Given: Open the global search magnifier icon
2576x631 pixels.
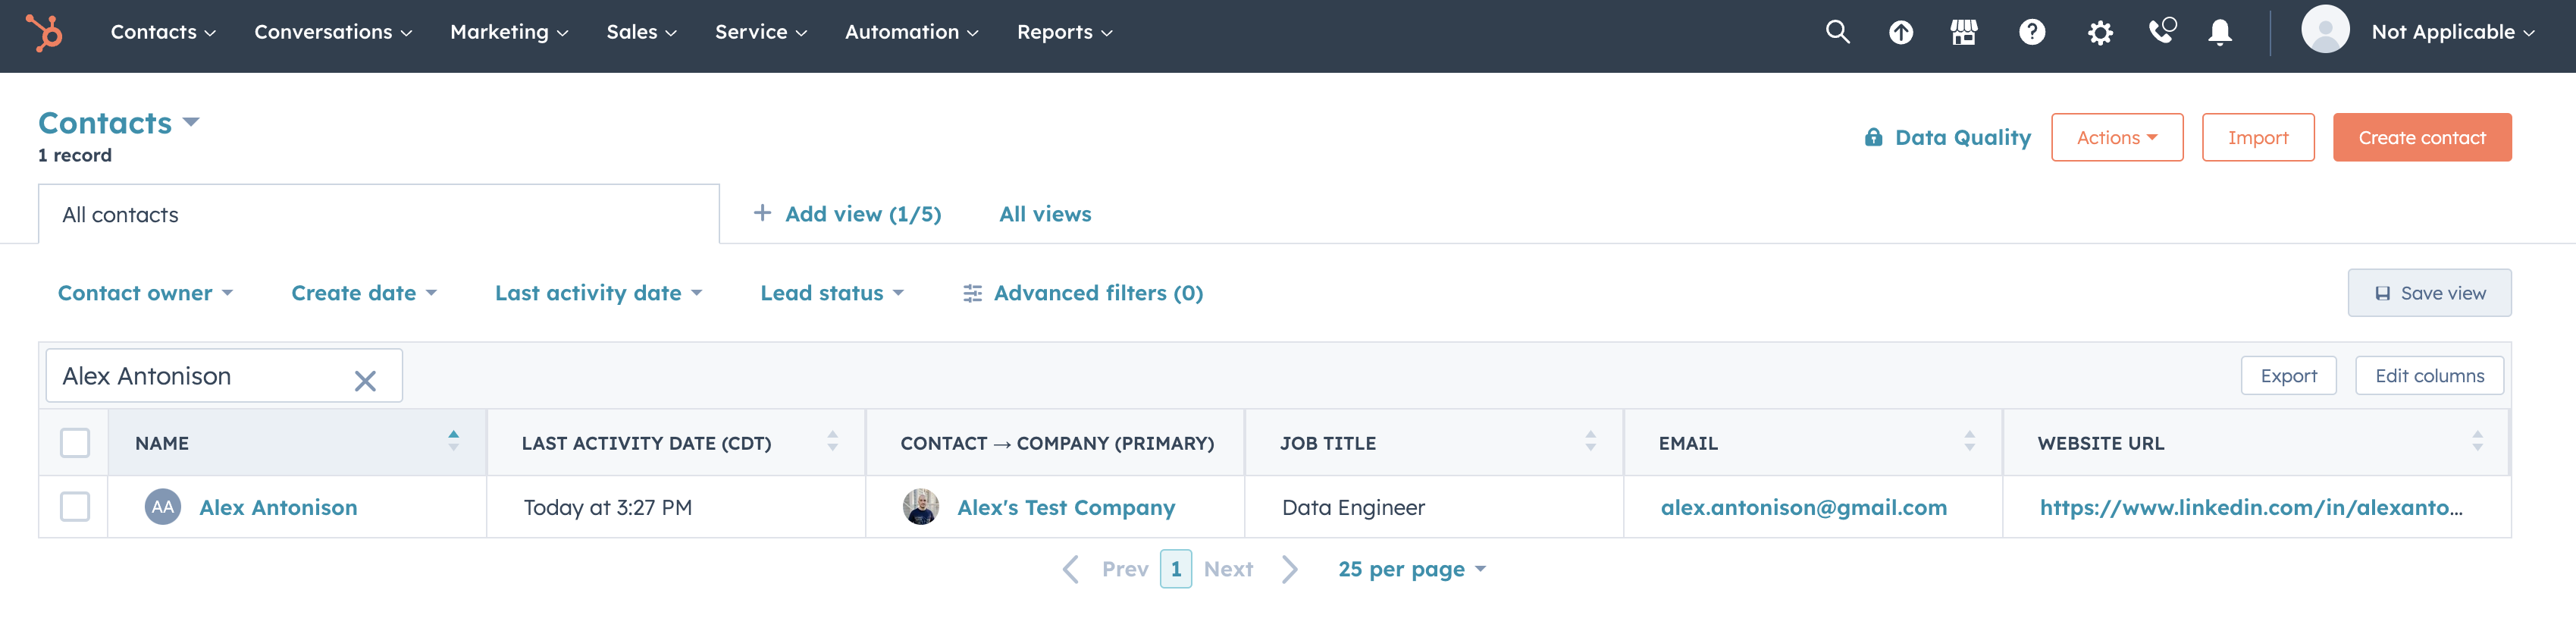Looking at the screenshot, I should tap(1837, 32).
